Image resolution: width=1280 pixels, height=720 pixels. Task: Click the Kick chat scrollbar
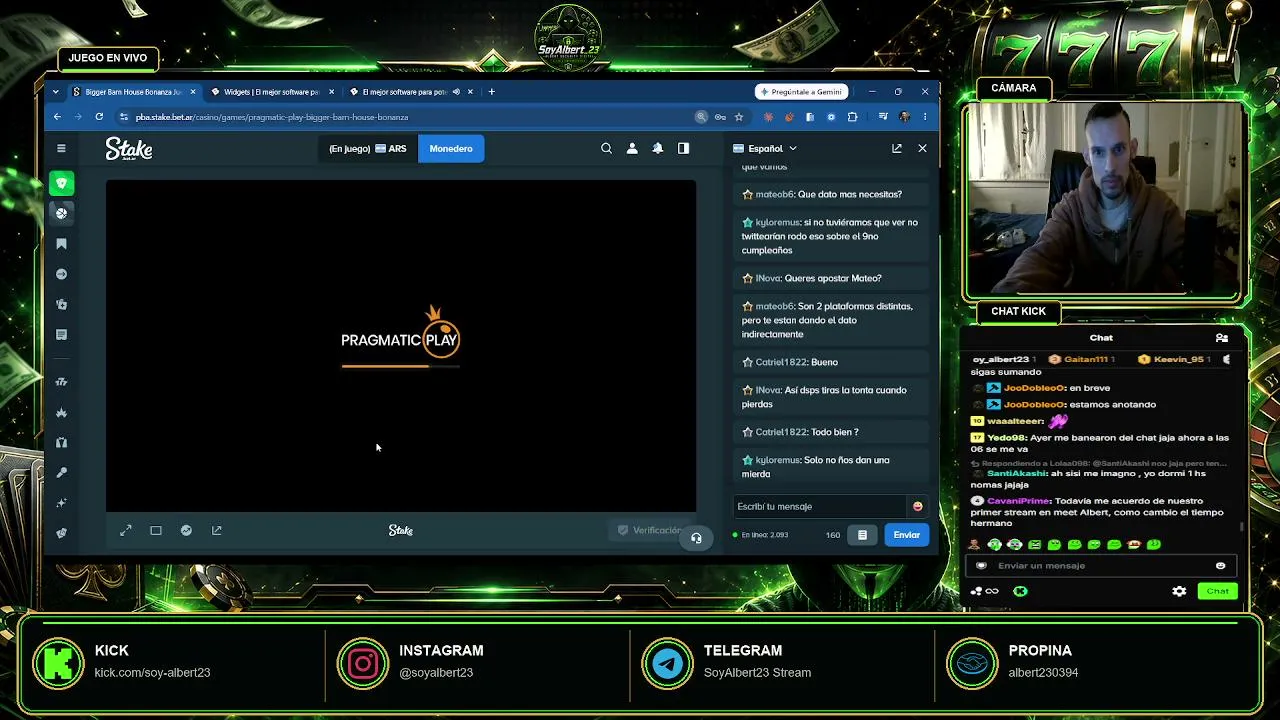click(x=1243, y=525)
